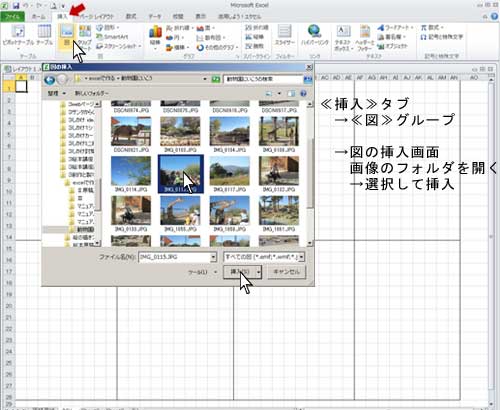
Task: Click the Text Box icon
Action: [x=343, y=31]
